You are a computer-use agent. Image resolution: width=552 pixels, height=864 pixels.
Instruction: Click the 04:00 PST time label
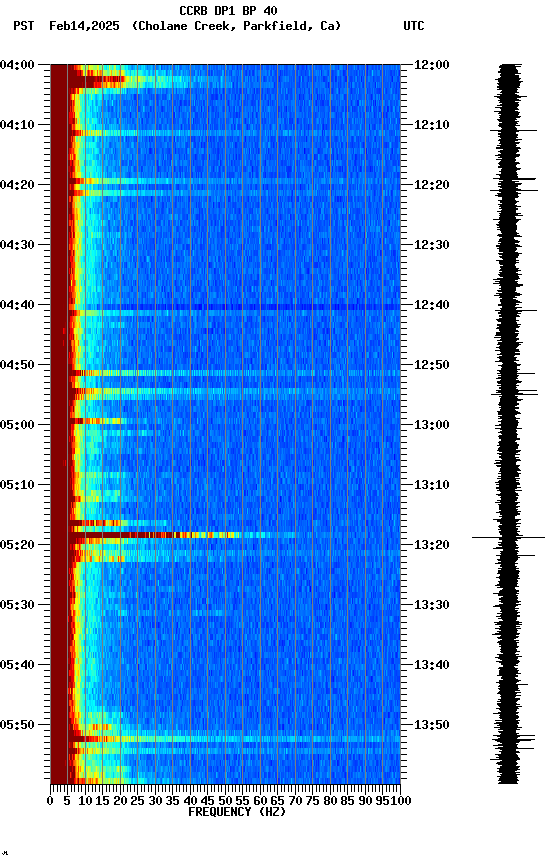click(x=17, y=65)
